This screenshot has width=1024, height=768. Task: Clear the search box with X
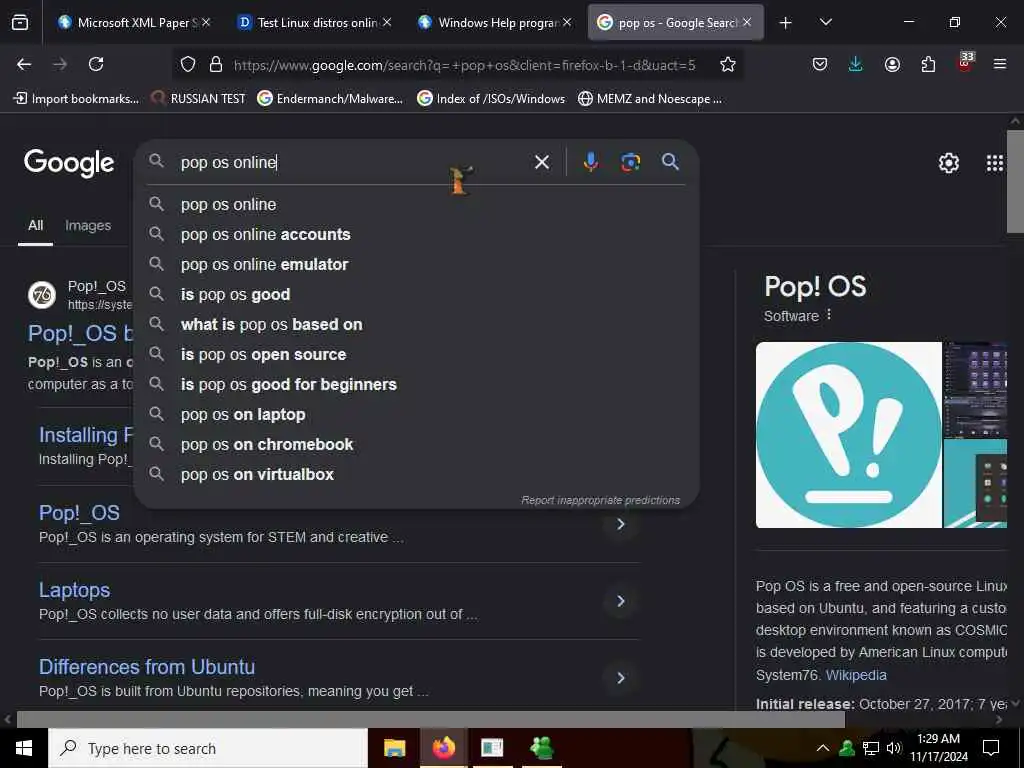tap(541, 162)
